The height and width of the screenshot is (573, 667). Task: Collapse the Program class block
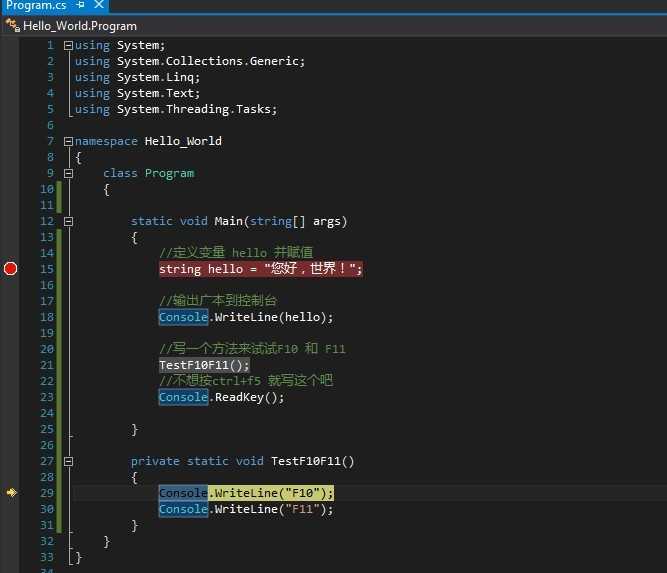68,173
